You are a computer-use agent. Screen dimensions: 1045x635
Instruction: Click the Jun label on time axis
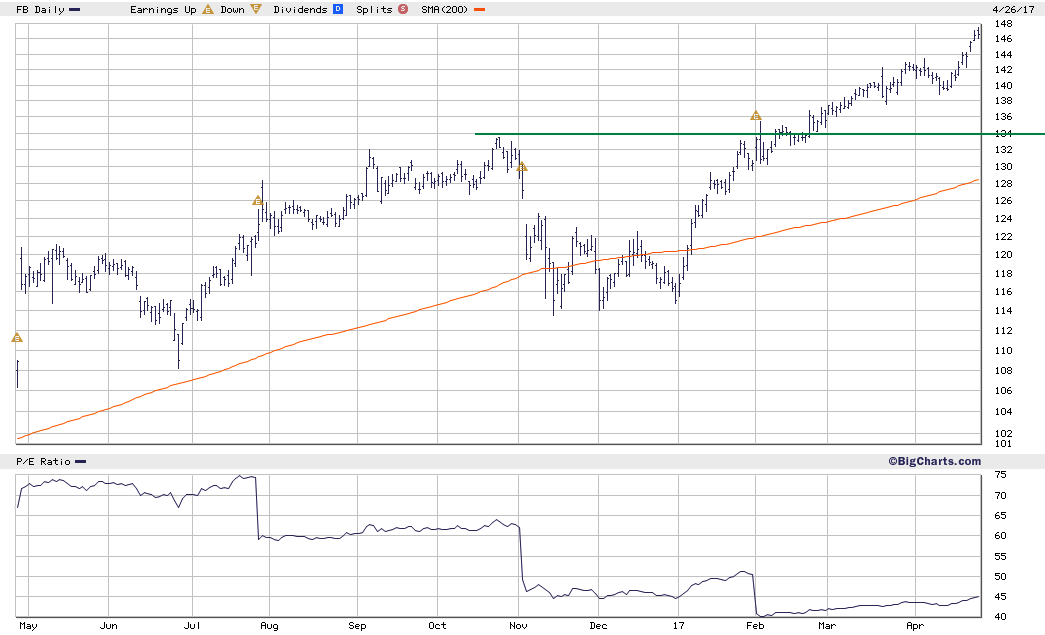109,626
